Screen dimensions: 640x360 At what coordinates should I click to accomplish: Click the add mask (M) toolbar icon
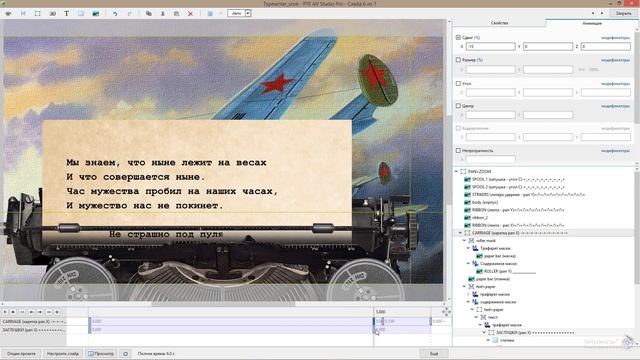[x=23, y=13]
